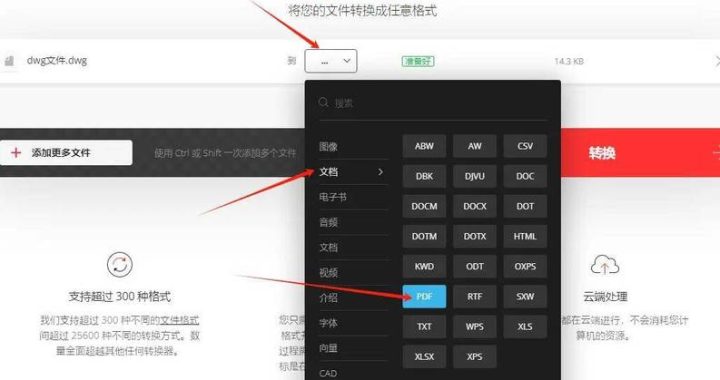
Task: Click the 支持超过 300 种格式 heading
Action: 119,296
